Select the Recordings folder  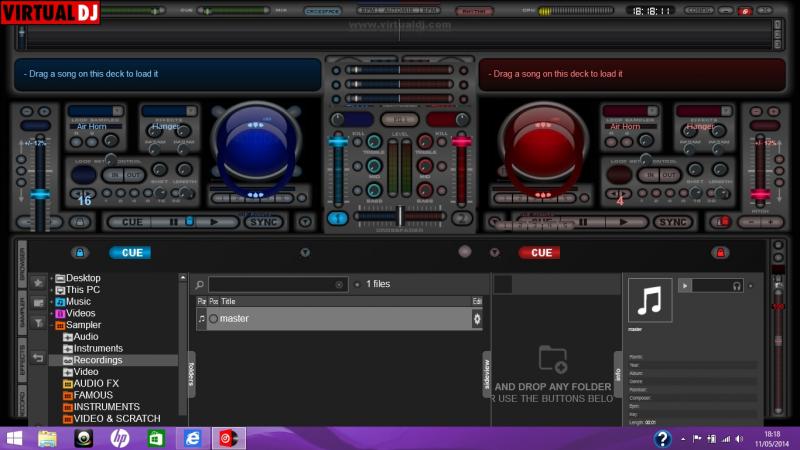[97, 360]
